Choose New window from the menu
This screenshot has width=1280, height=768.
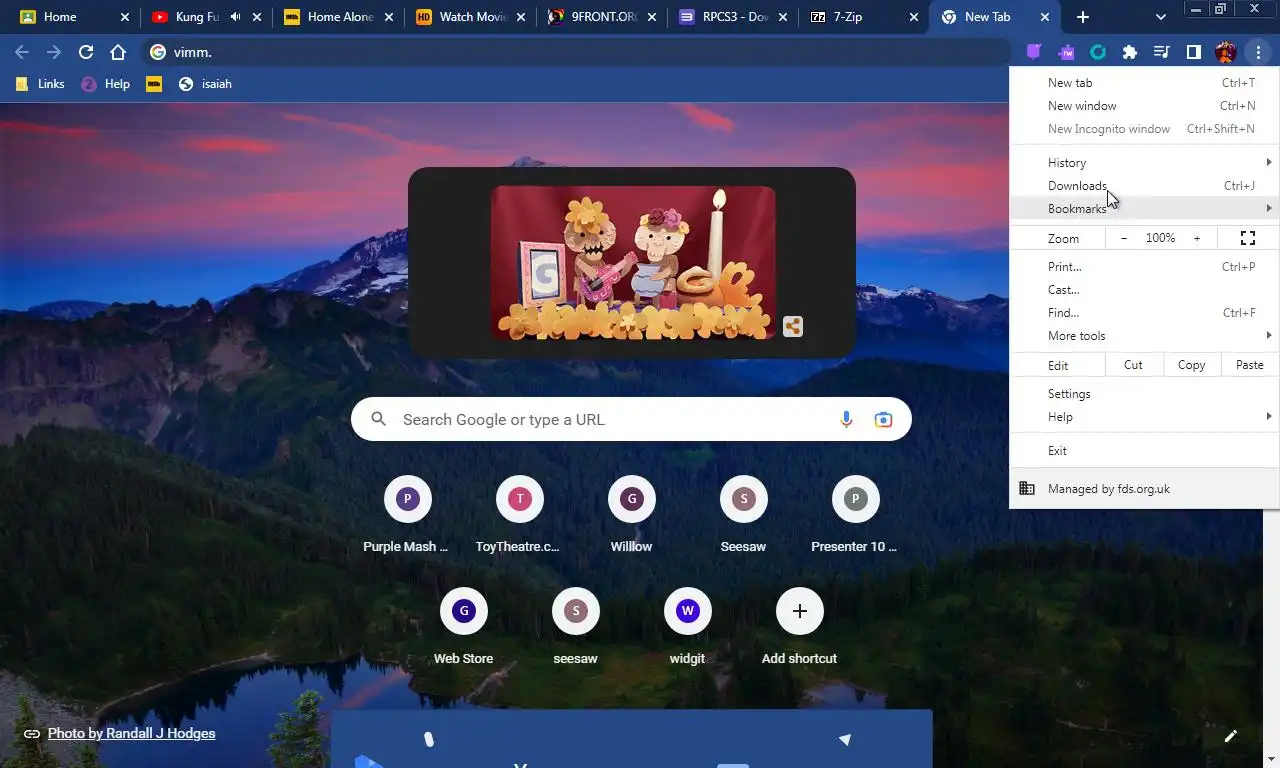click(x=1144, y=106)
